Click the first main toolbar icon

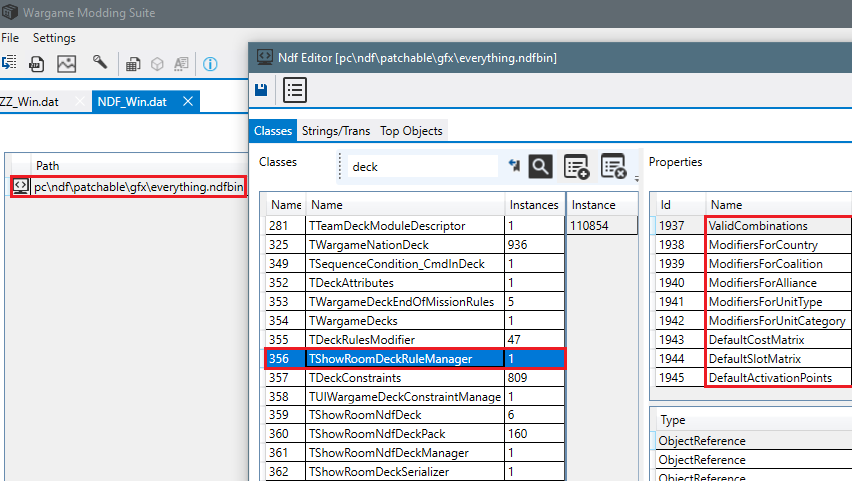coord(9,63)
